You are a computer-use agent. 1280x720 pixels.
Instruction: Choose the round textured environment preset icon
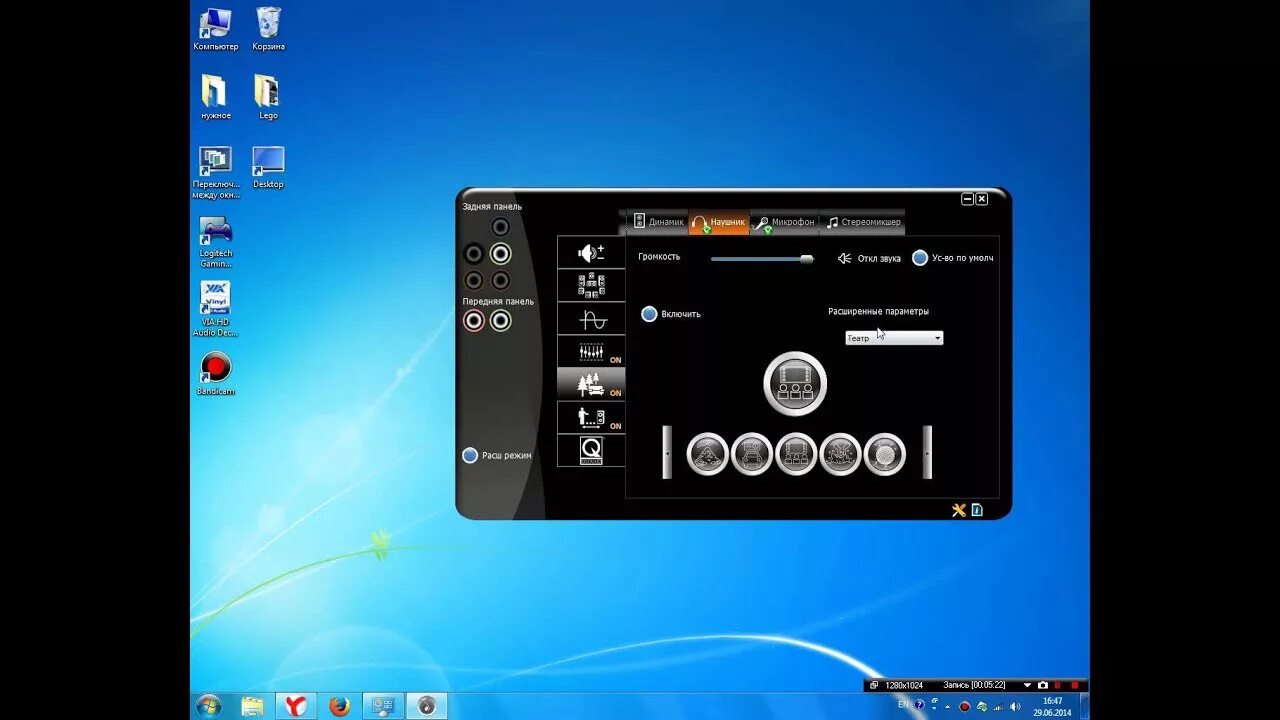tap(884, 454)
